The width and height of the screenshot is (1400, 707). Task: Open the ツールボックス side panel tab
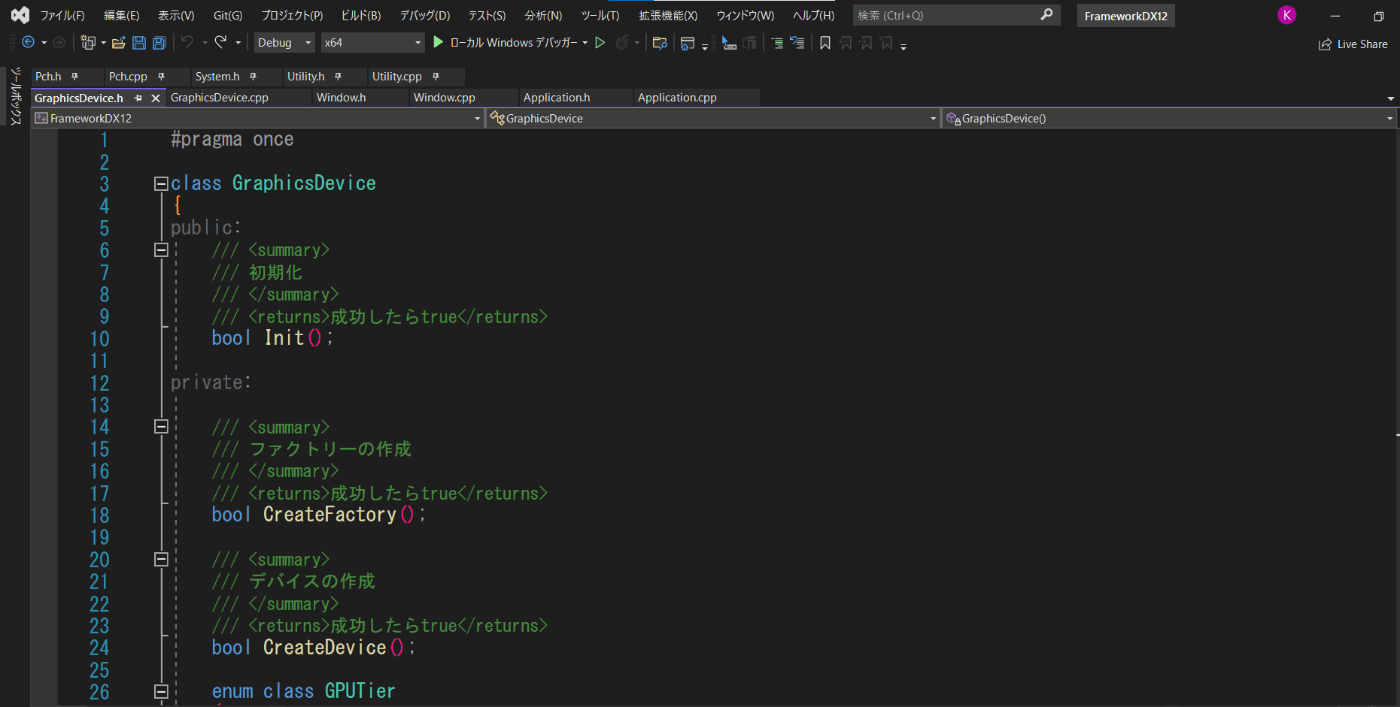pyautogui.click(x=15, y=96)
